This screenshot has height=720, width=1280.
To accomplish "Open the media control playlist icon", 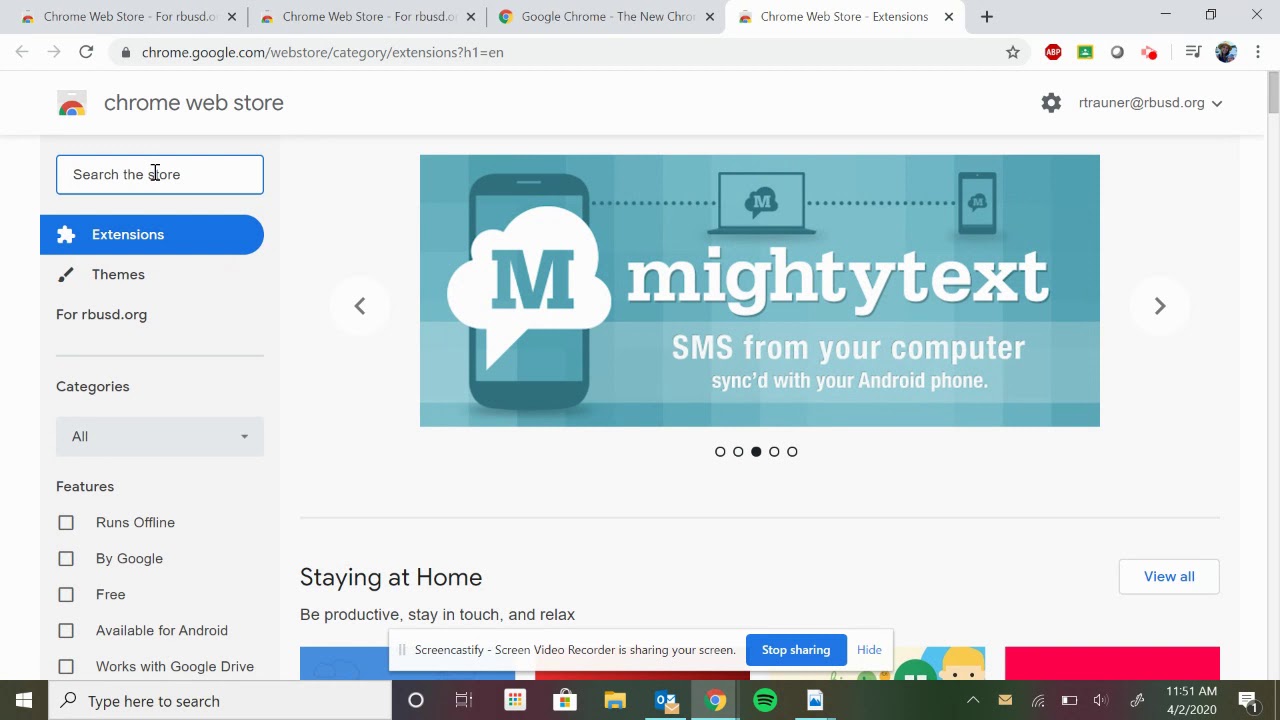I will pos(1193,52).
